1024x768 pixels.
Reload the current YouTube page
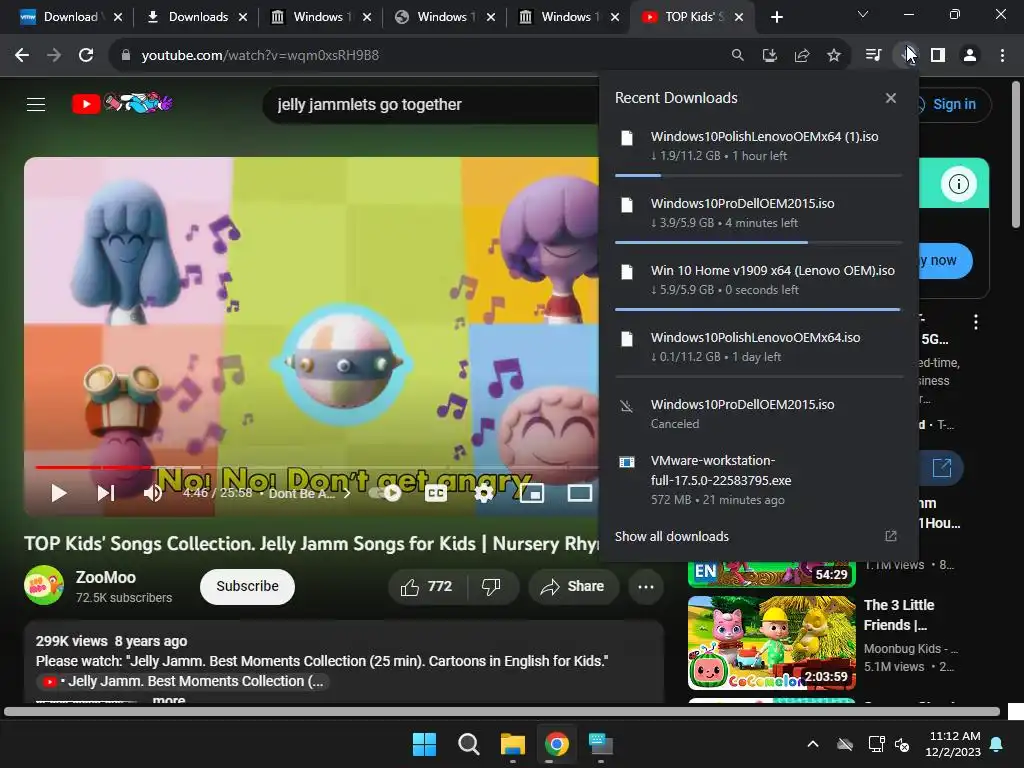click(x=86, y=56)
